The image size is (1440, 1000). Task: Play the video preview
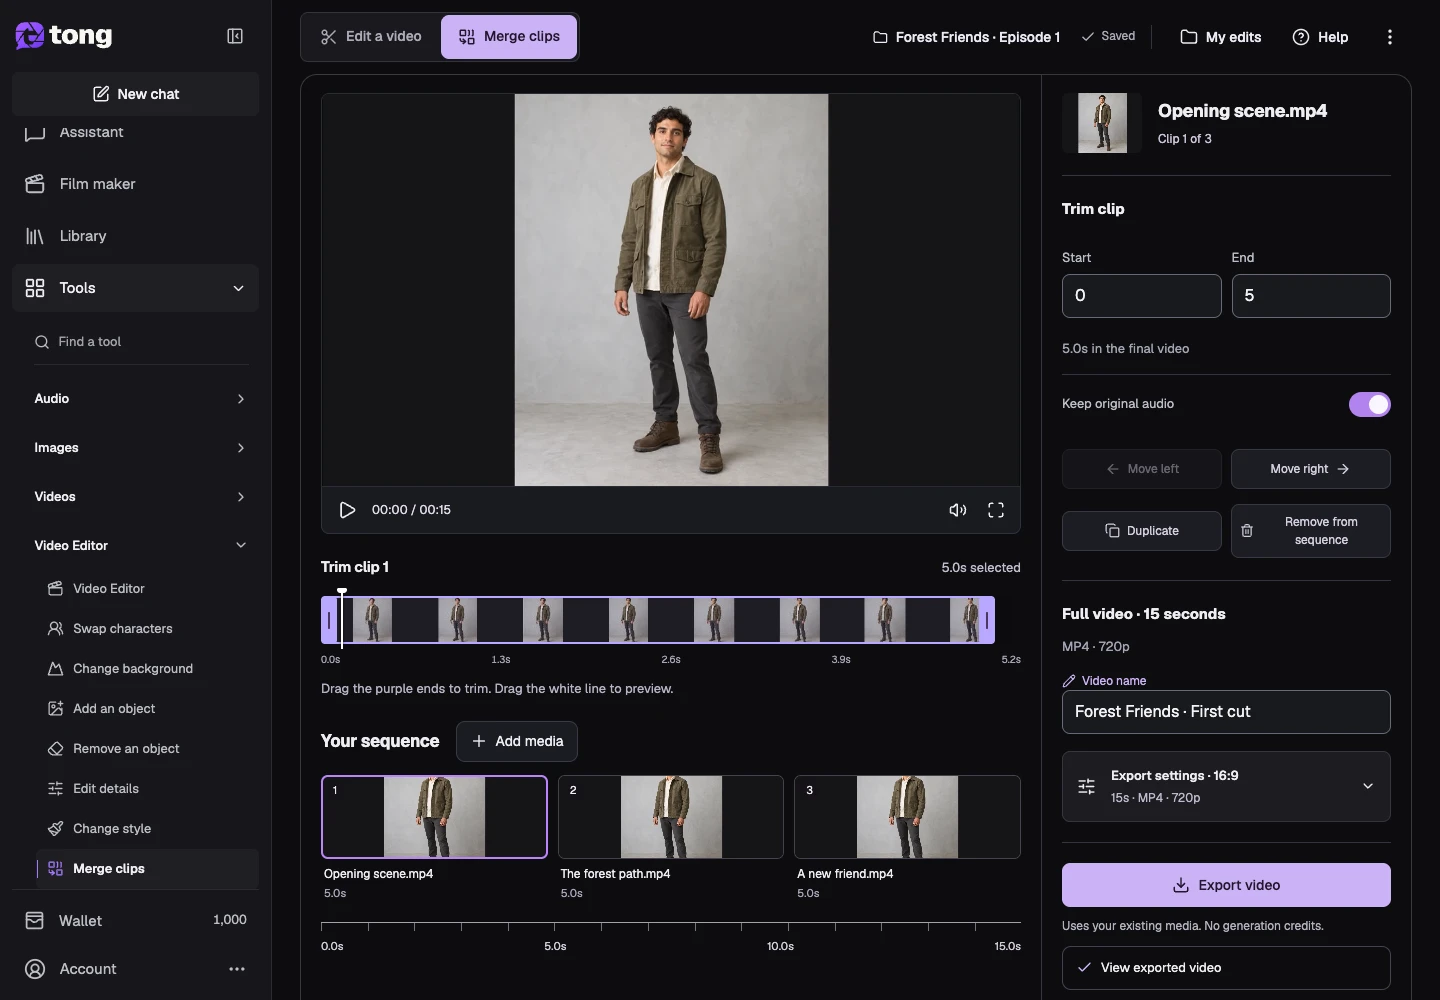click(347, 510)
